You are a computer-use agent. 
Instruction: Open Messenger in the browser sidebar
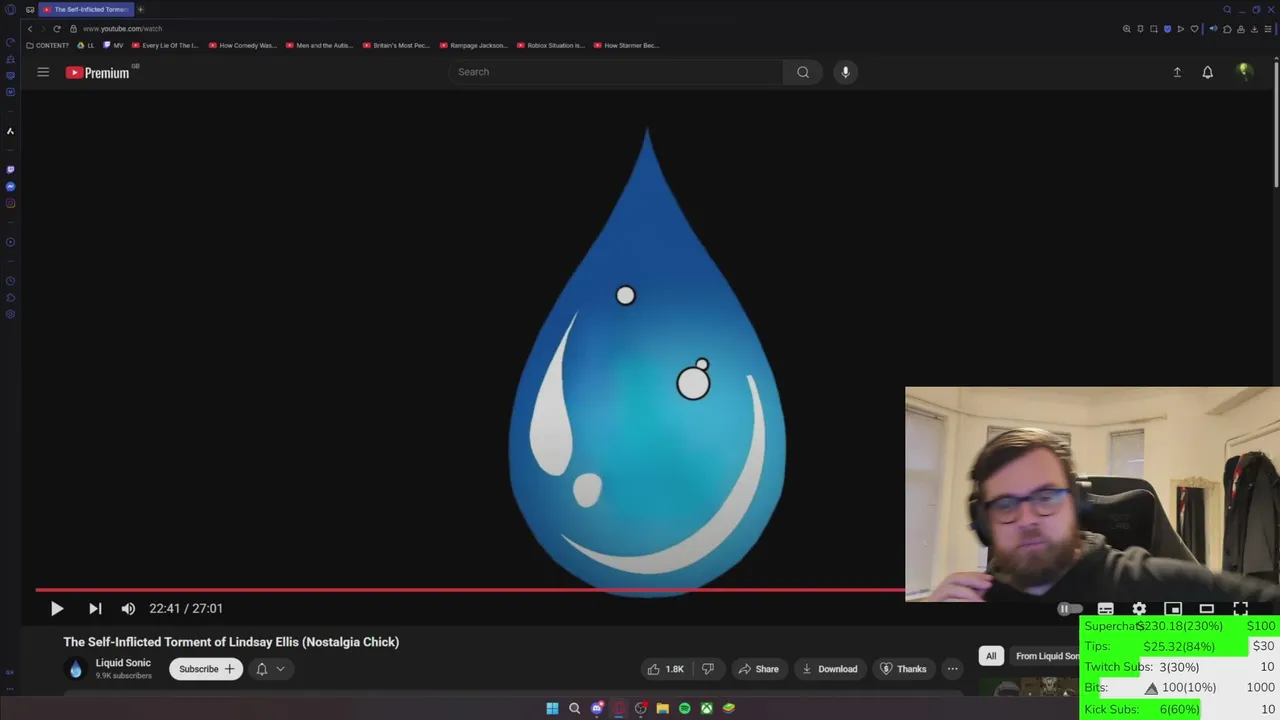10,187
